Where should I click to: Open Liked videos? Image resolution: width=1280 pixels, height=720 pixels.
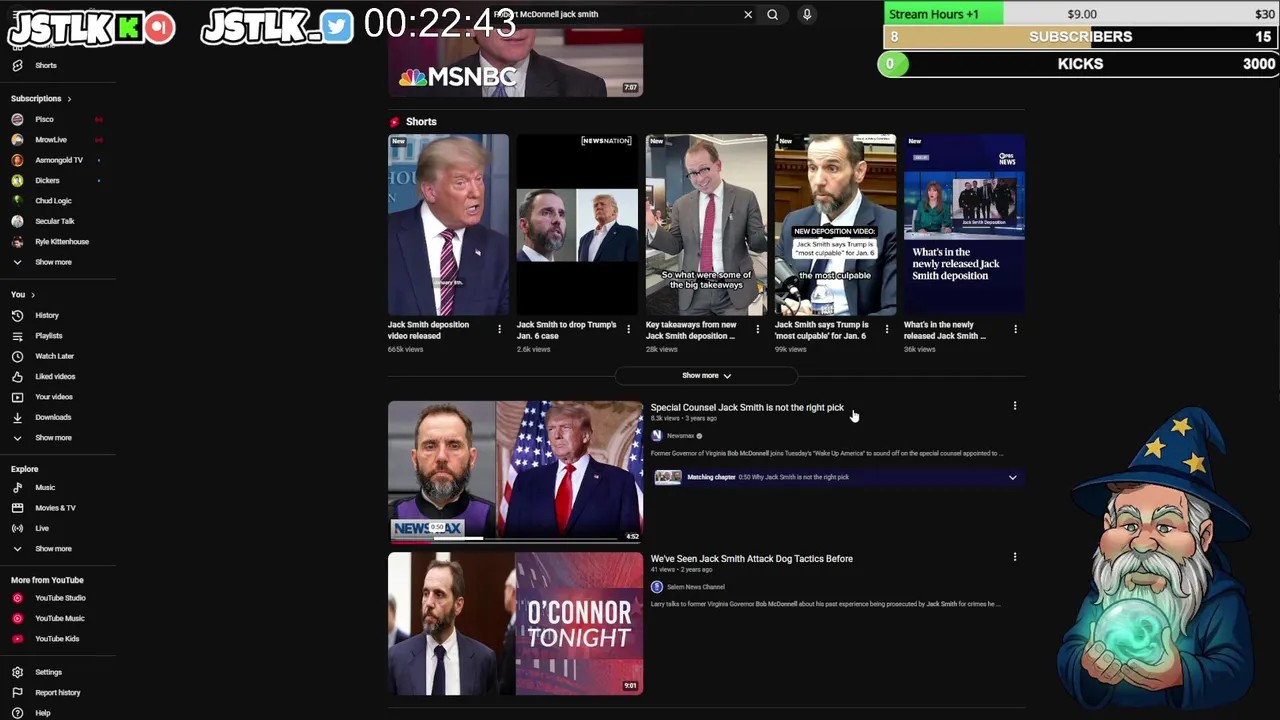click(55, 376)
